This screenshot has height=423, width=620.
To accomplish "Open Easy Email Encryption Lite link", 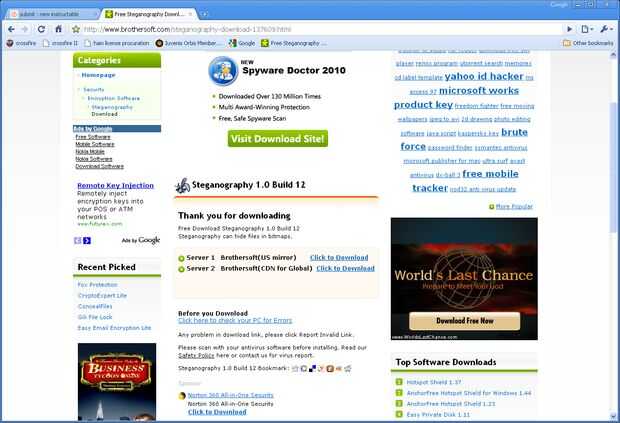I will coord(114,328).
